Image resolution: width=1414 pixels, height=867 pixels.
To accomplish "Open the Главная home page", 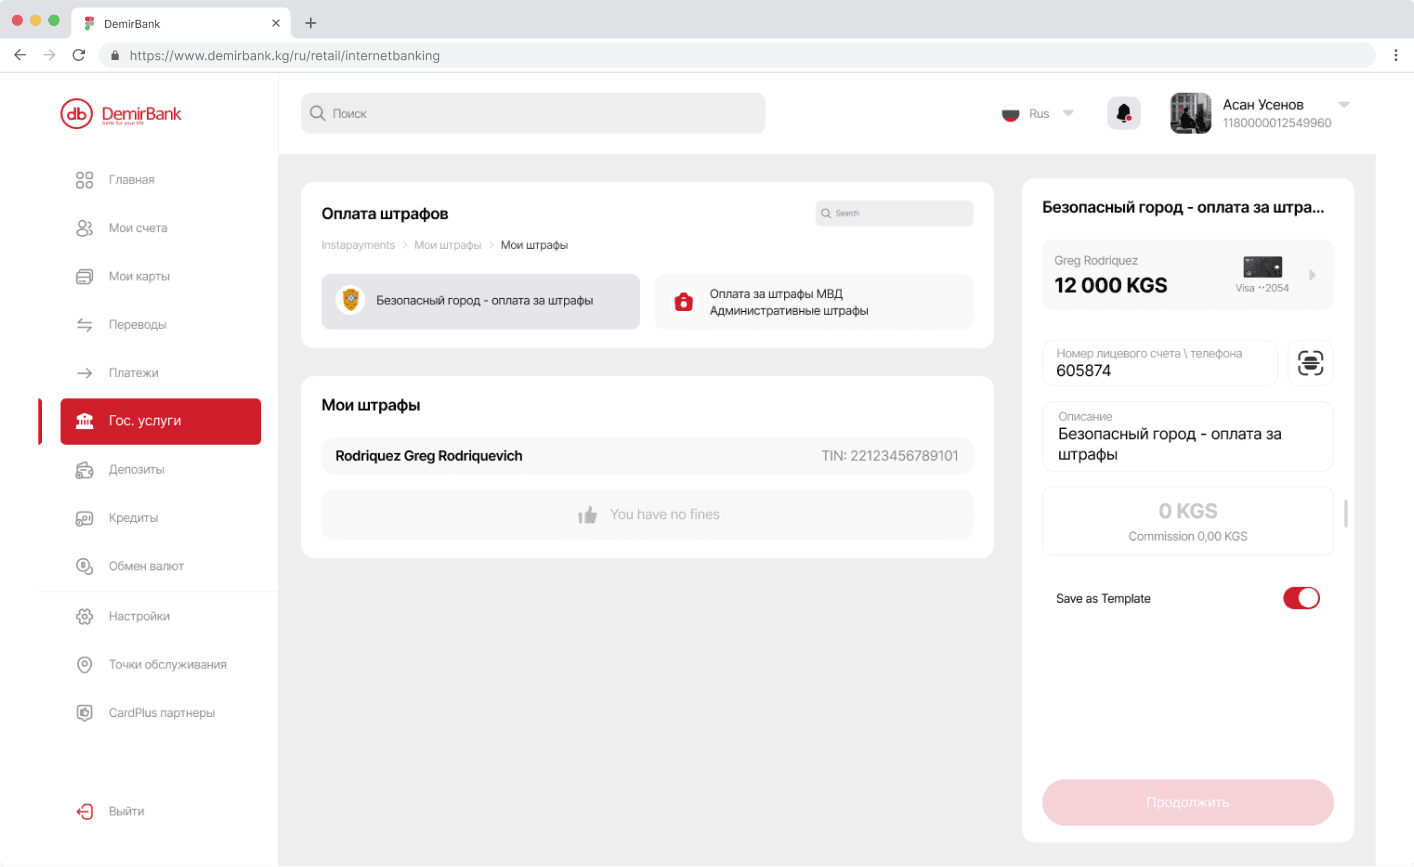I will 131,180.
